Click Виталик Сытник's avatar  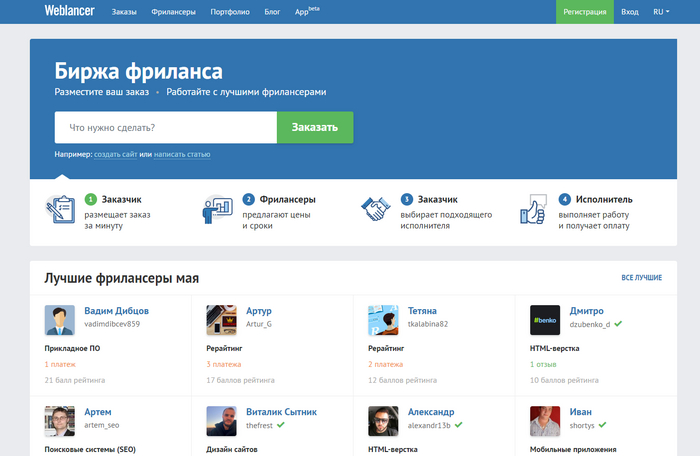221,421
